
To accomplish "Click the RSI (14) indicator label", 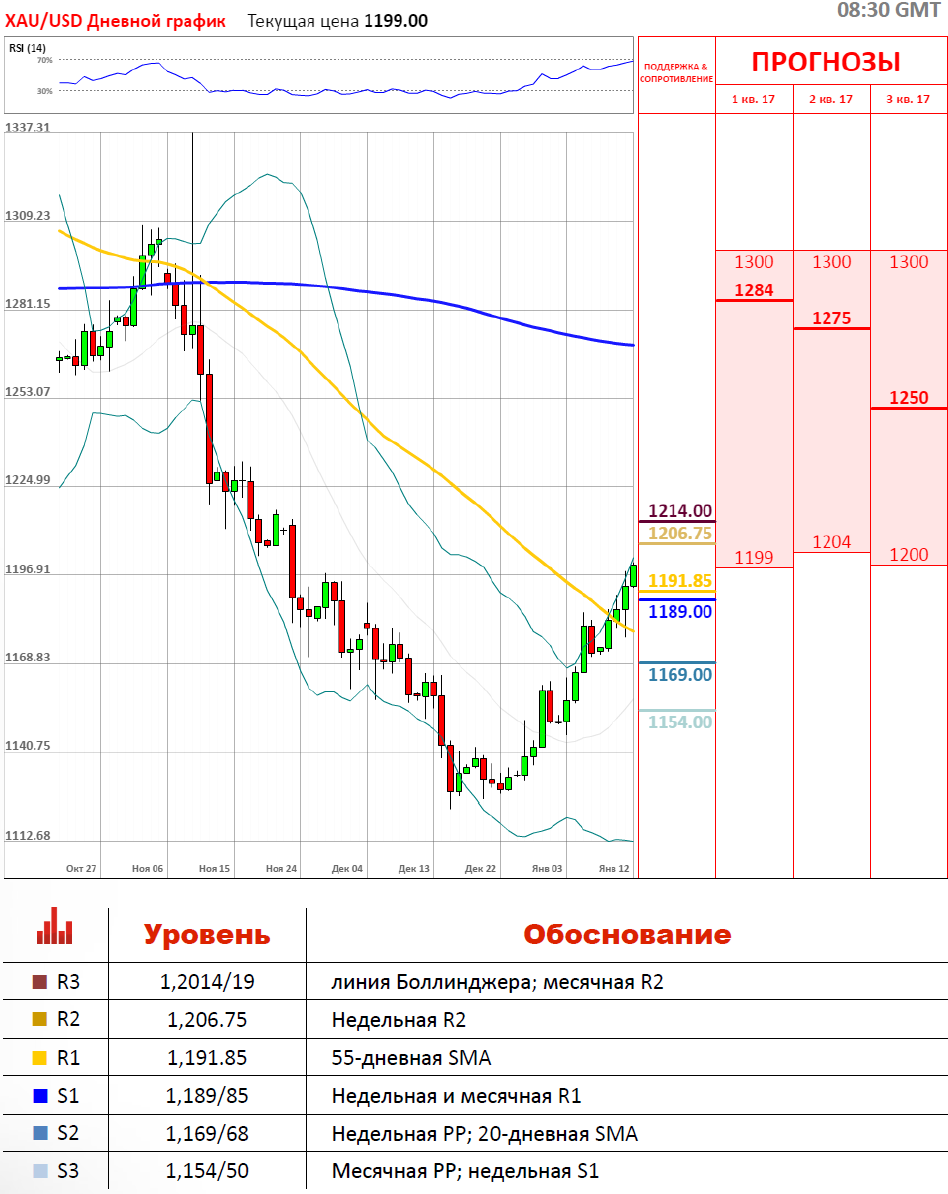I will click(27, 48).
